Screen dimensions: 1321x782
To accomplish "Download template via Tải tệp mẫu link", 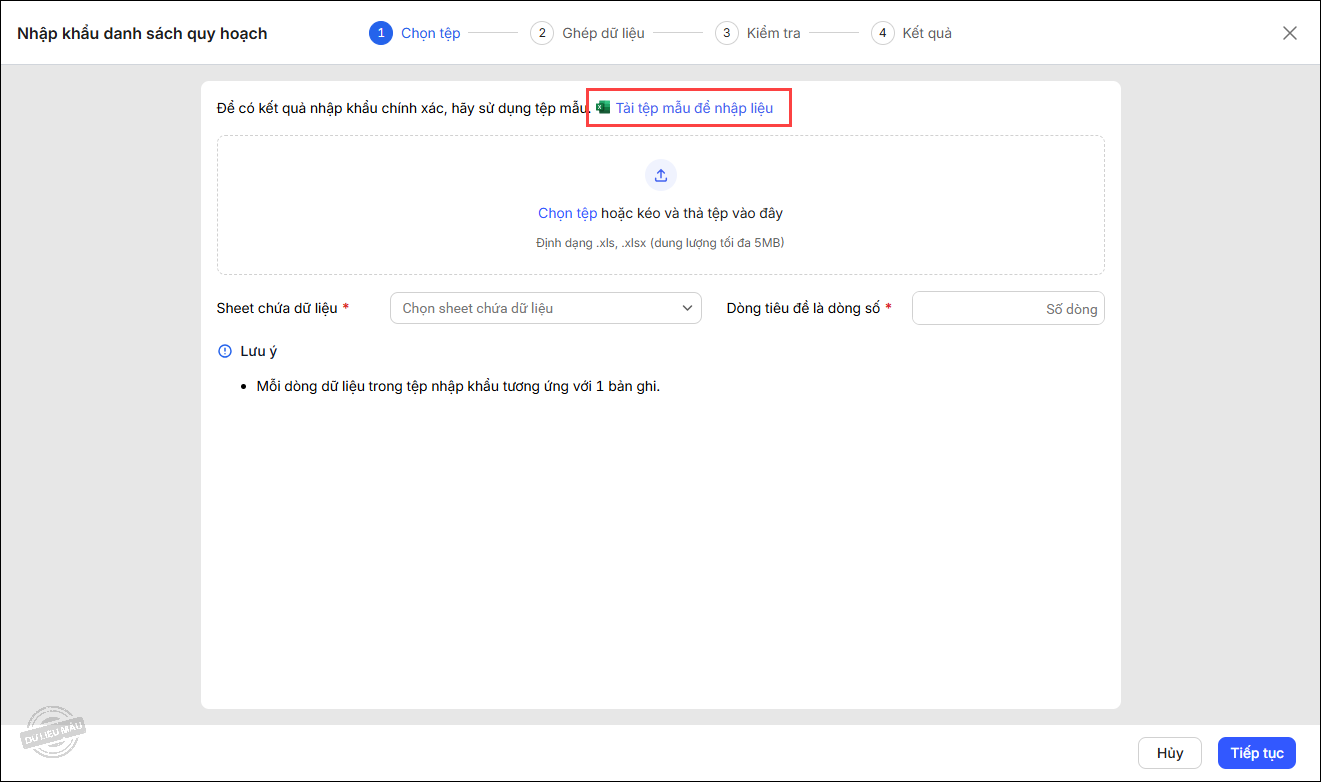I will coord(694,108).
